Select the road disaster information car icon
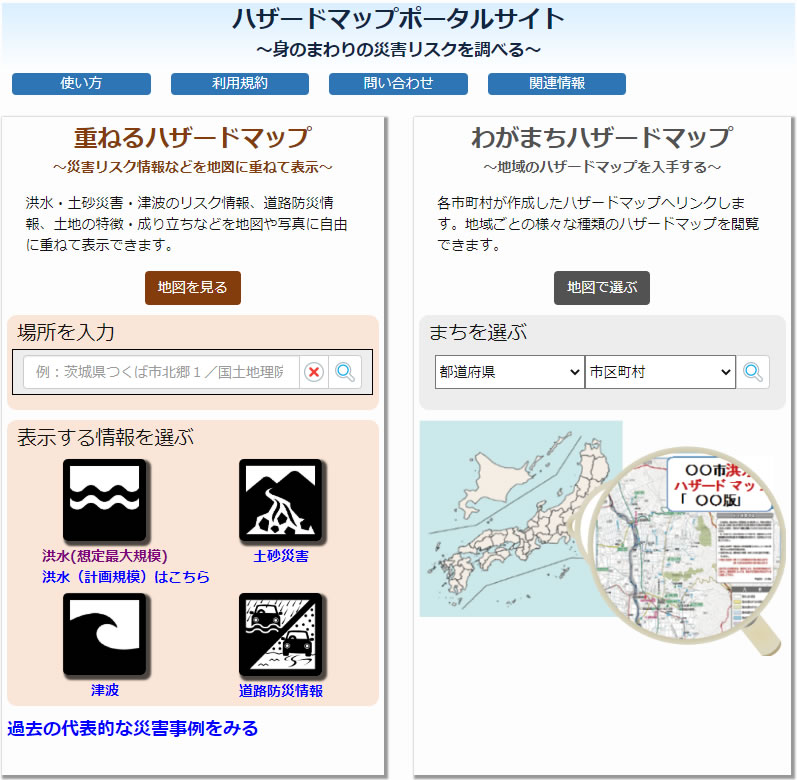Image resolution: width=797 pixels, height=780 pixels. pyautogui.click(x=282, y=635)
